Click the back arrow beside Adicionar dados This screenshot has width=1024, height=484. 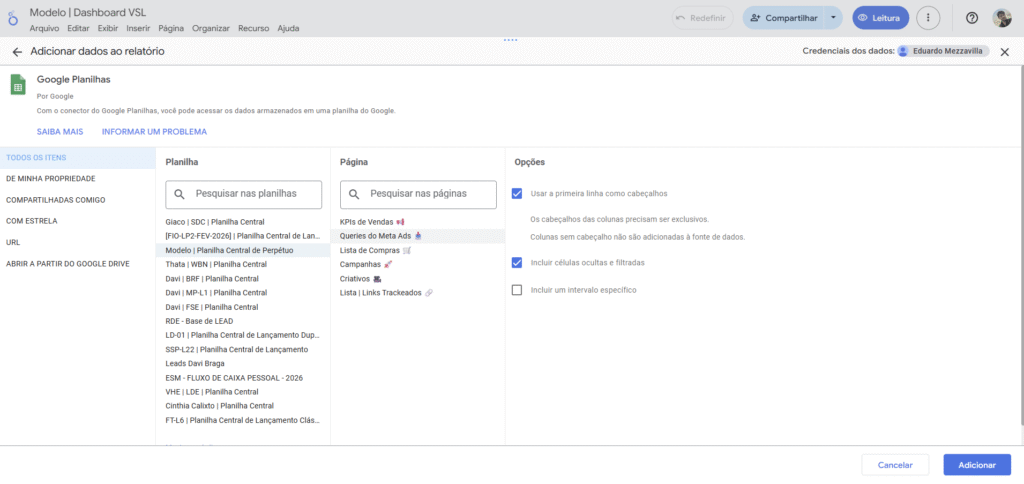point(17,51)
